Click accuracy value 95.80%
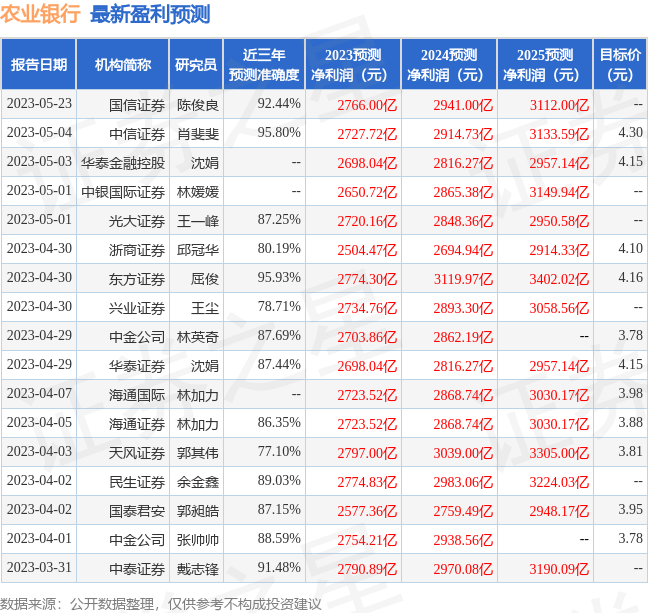This screenshot has width=648, height=613. (x=279, y=132)
